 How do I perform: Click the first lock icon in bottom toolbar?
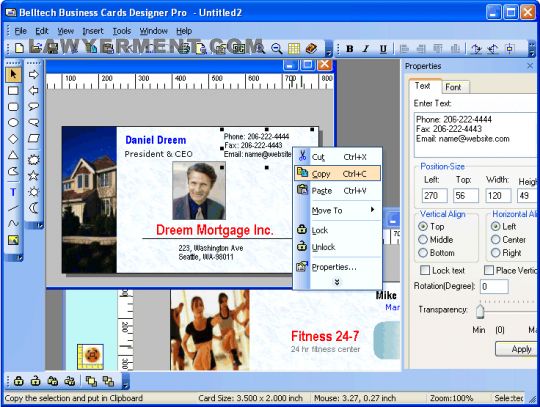click(19, 381)
